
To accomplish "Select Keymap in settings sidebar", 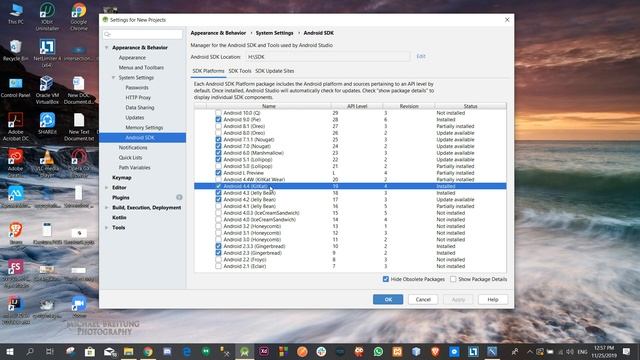I will coord(122,178).
